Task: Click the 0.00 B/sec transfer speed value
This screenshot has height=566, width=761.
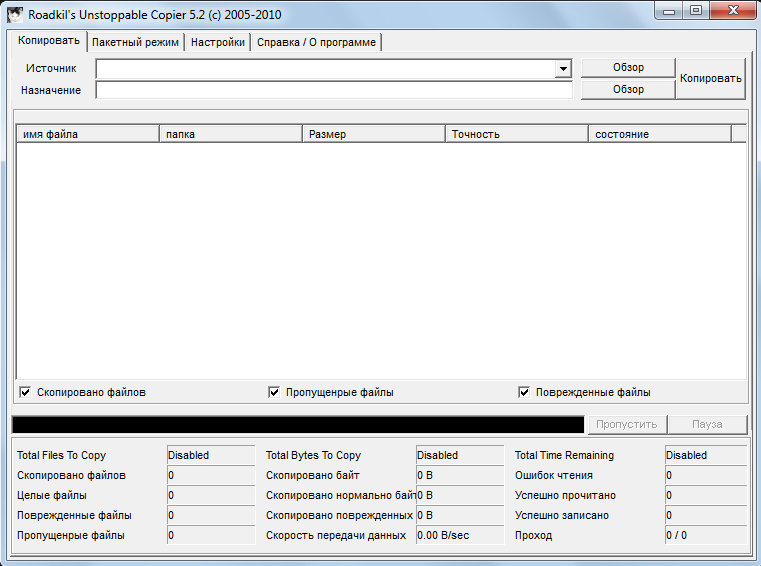Action: click(x=460, y=535)
